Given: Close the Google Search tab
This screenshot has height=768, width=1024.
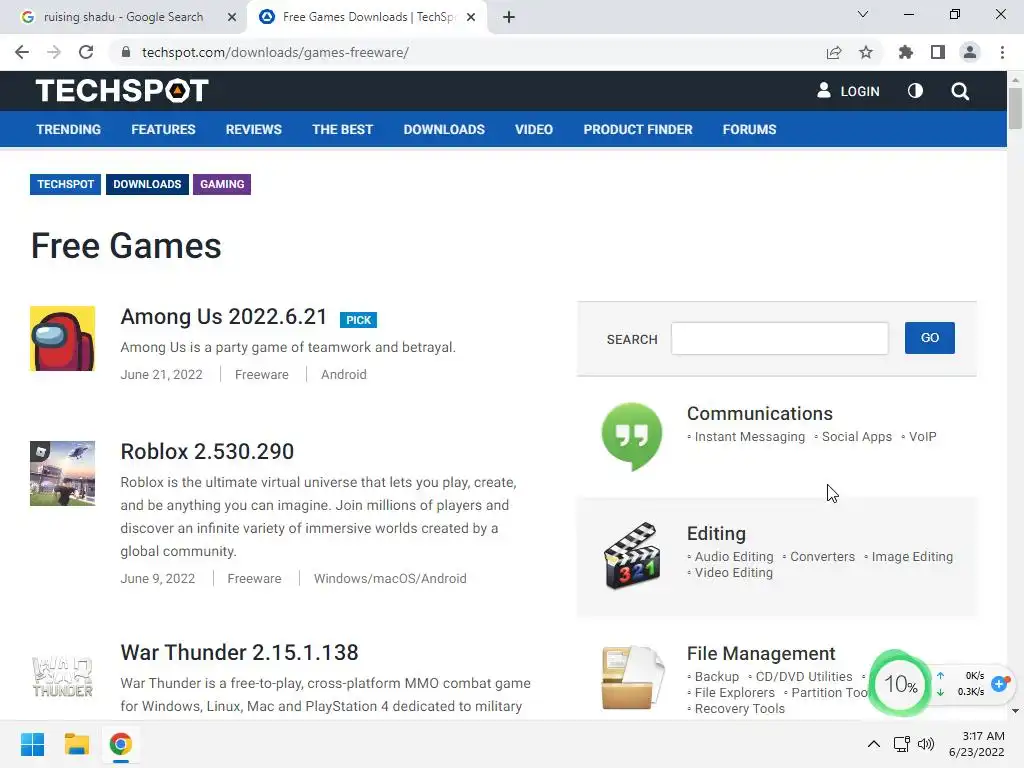Looking at the screenshot, I should point(232,17).
